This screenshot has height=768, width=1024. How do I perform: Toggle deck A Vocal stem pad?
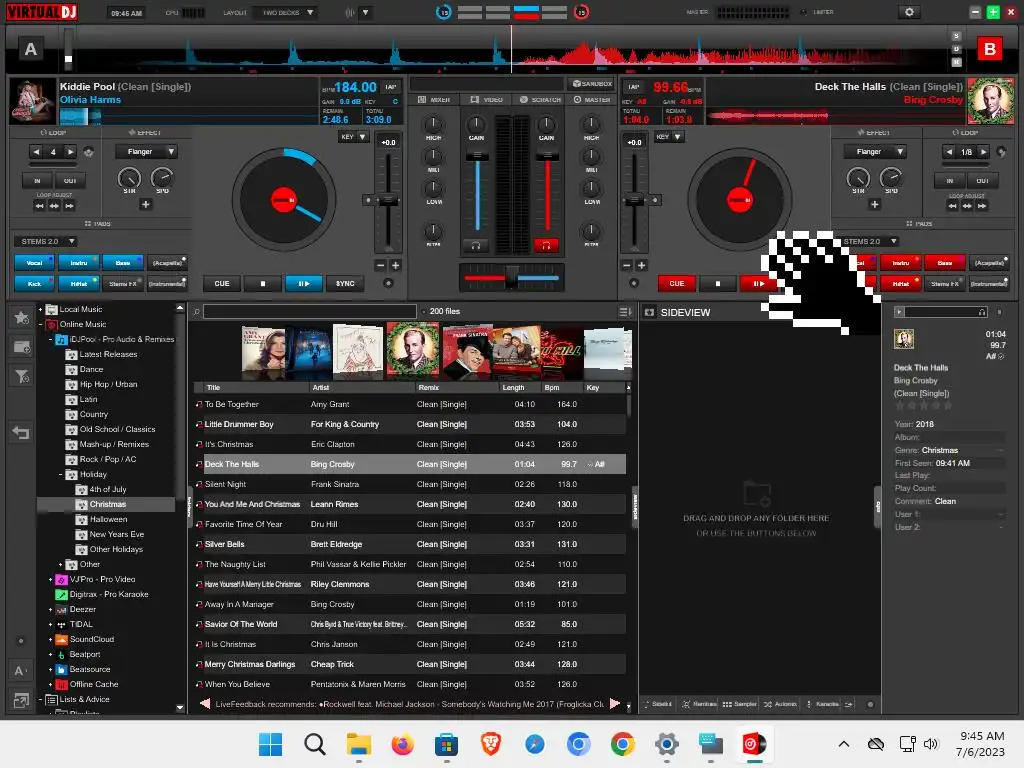click(x=35, y=263)
